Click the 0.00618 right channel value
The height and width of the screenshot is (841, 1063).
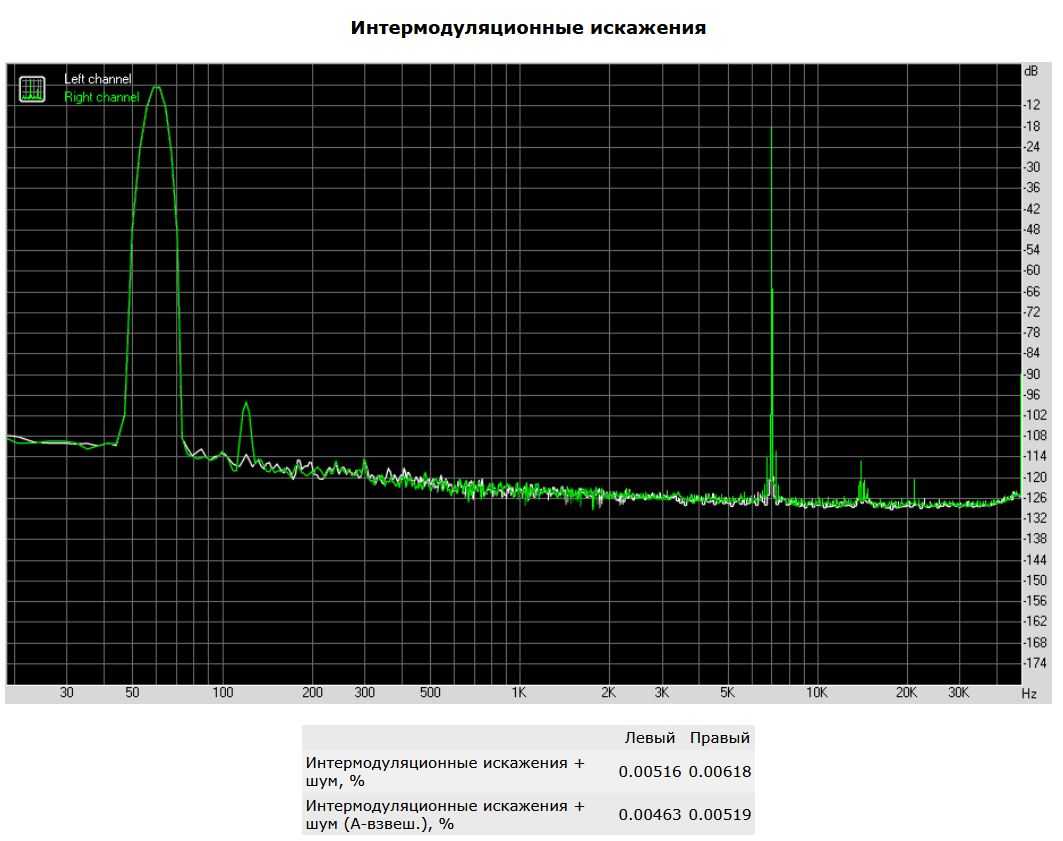(720, 772)
